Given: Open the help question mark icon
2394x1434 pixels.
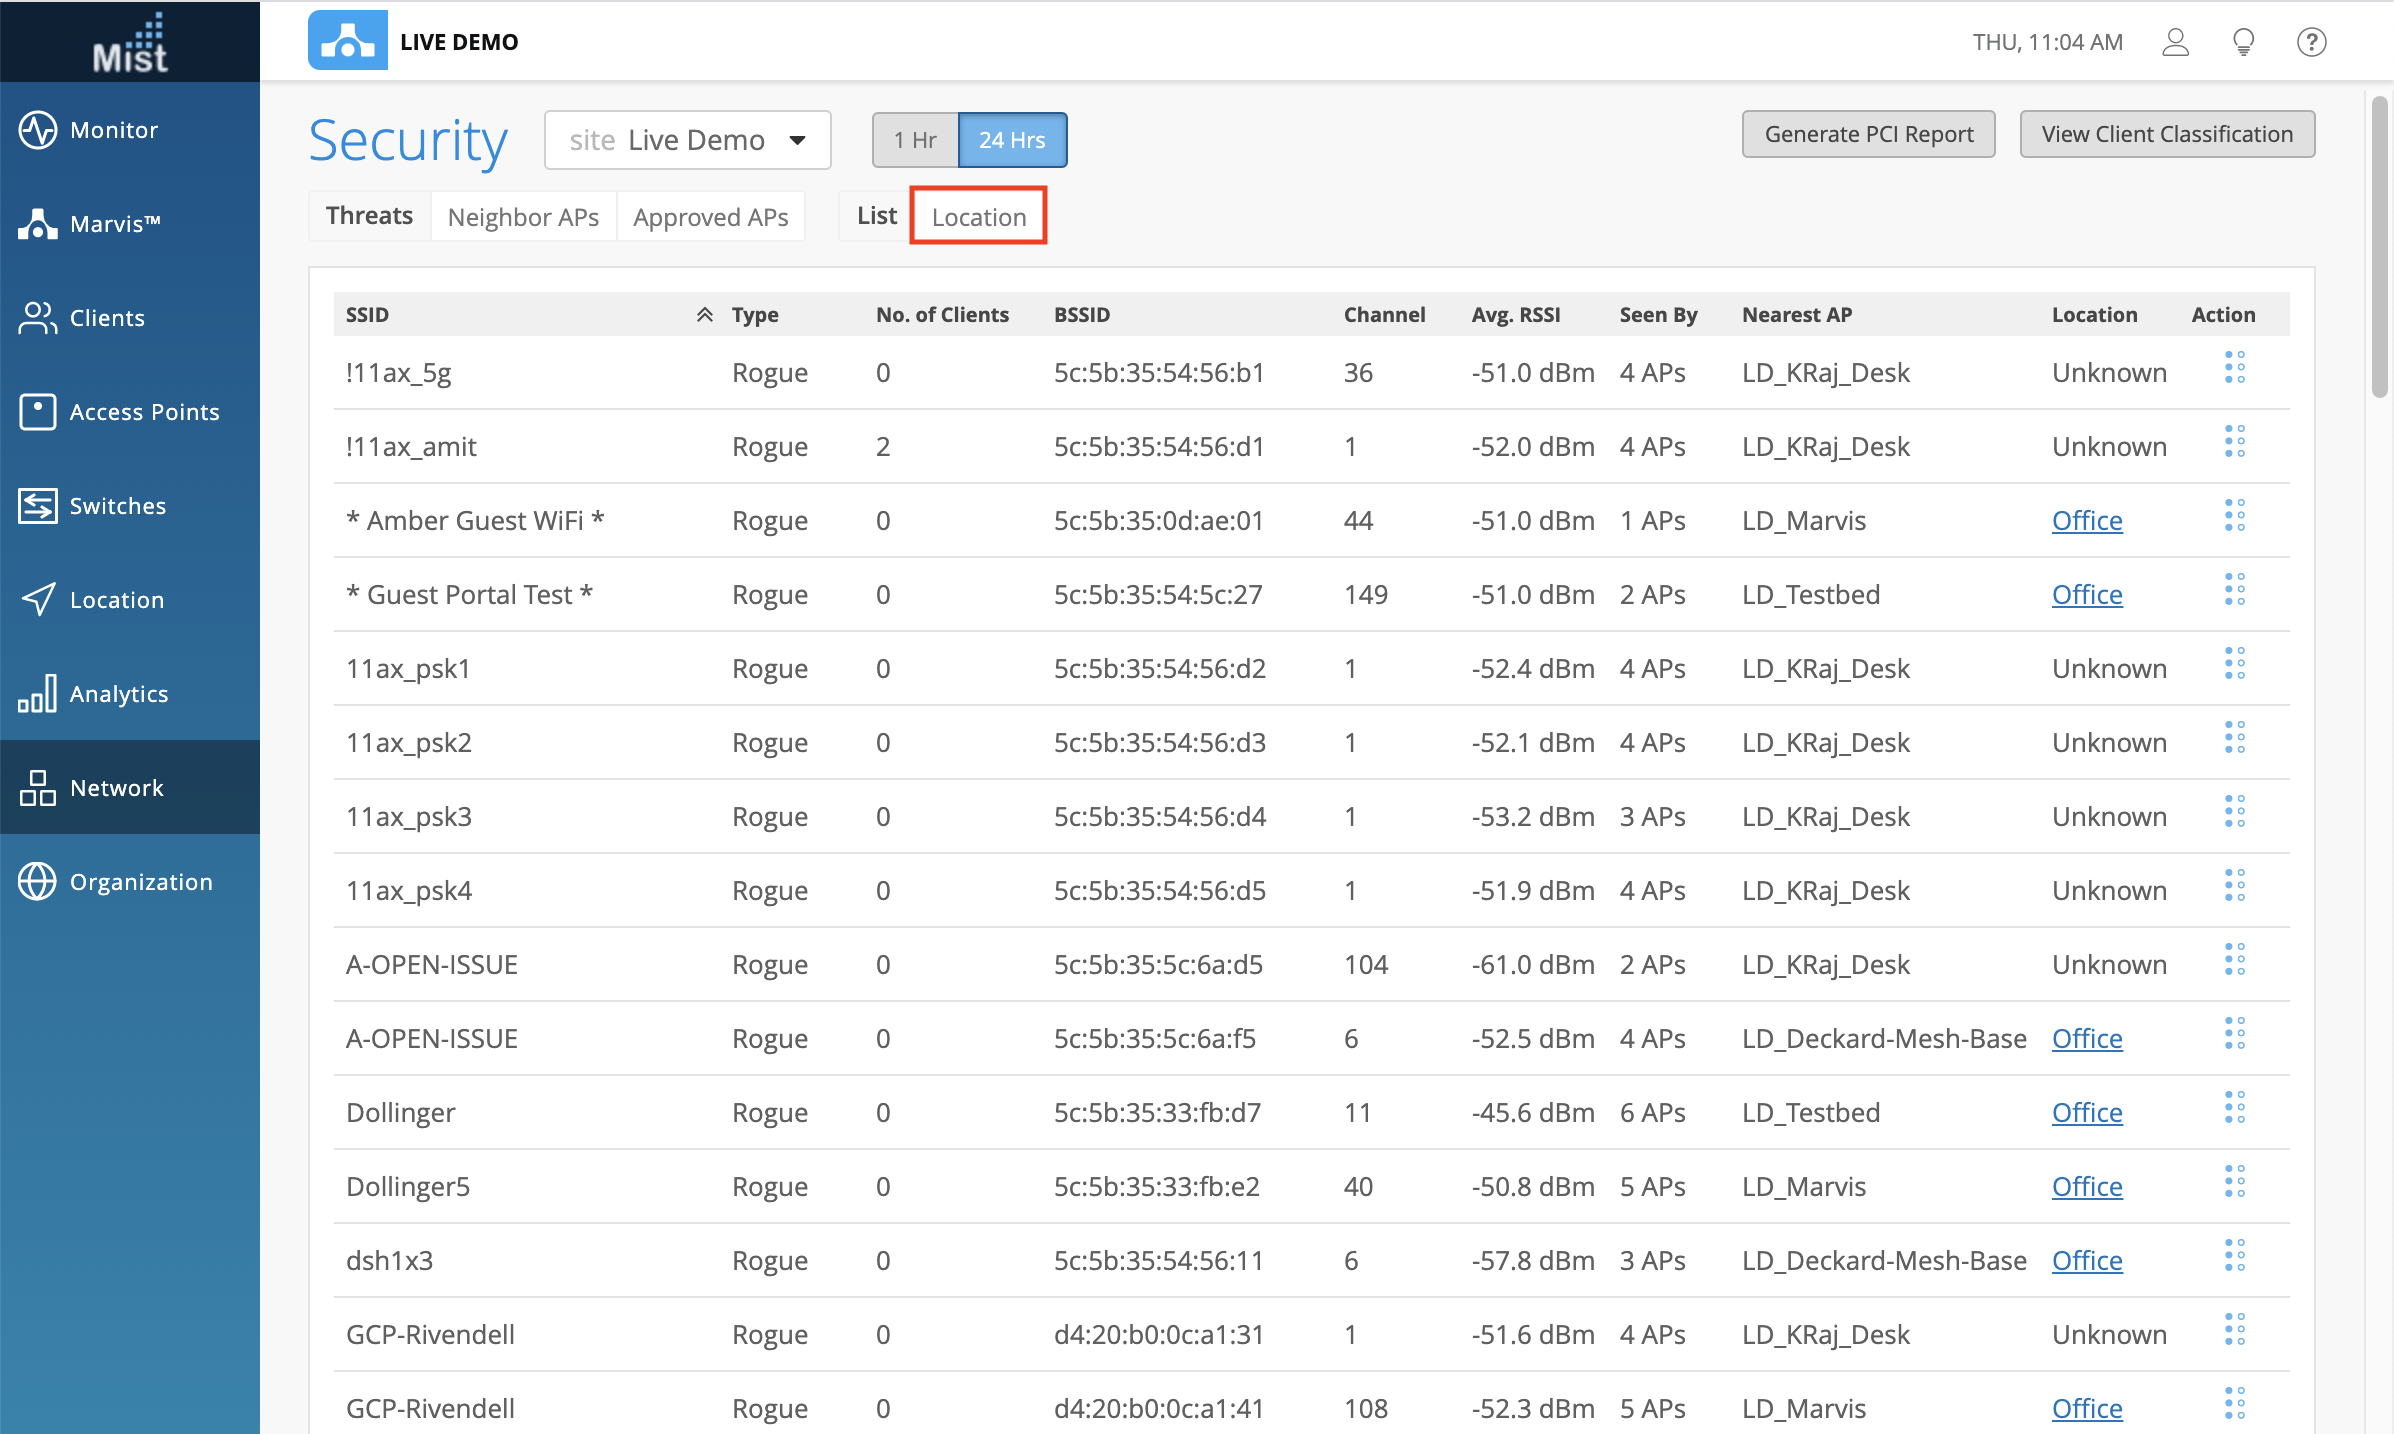Looking at the screenshot, I should click(2311, 42).
